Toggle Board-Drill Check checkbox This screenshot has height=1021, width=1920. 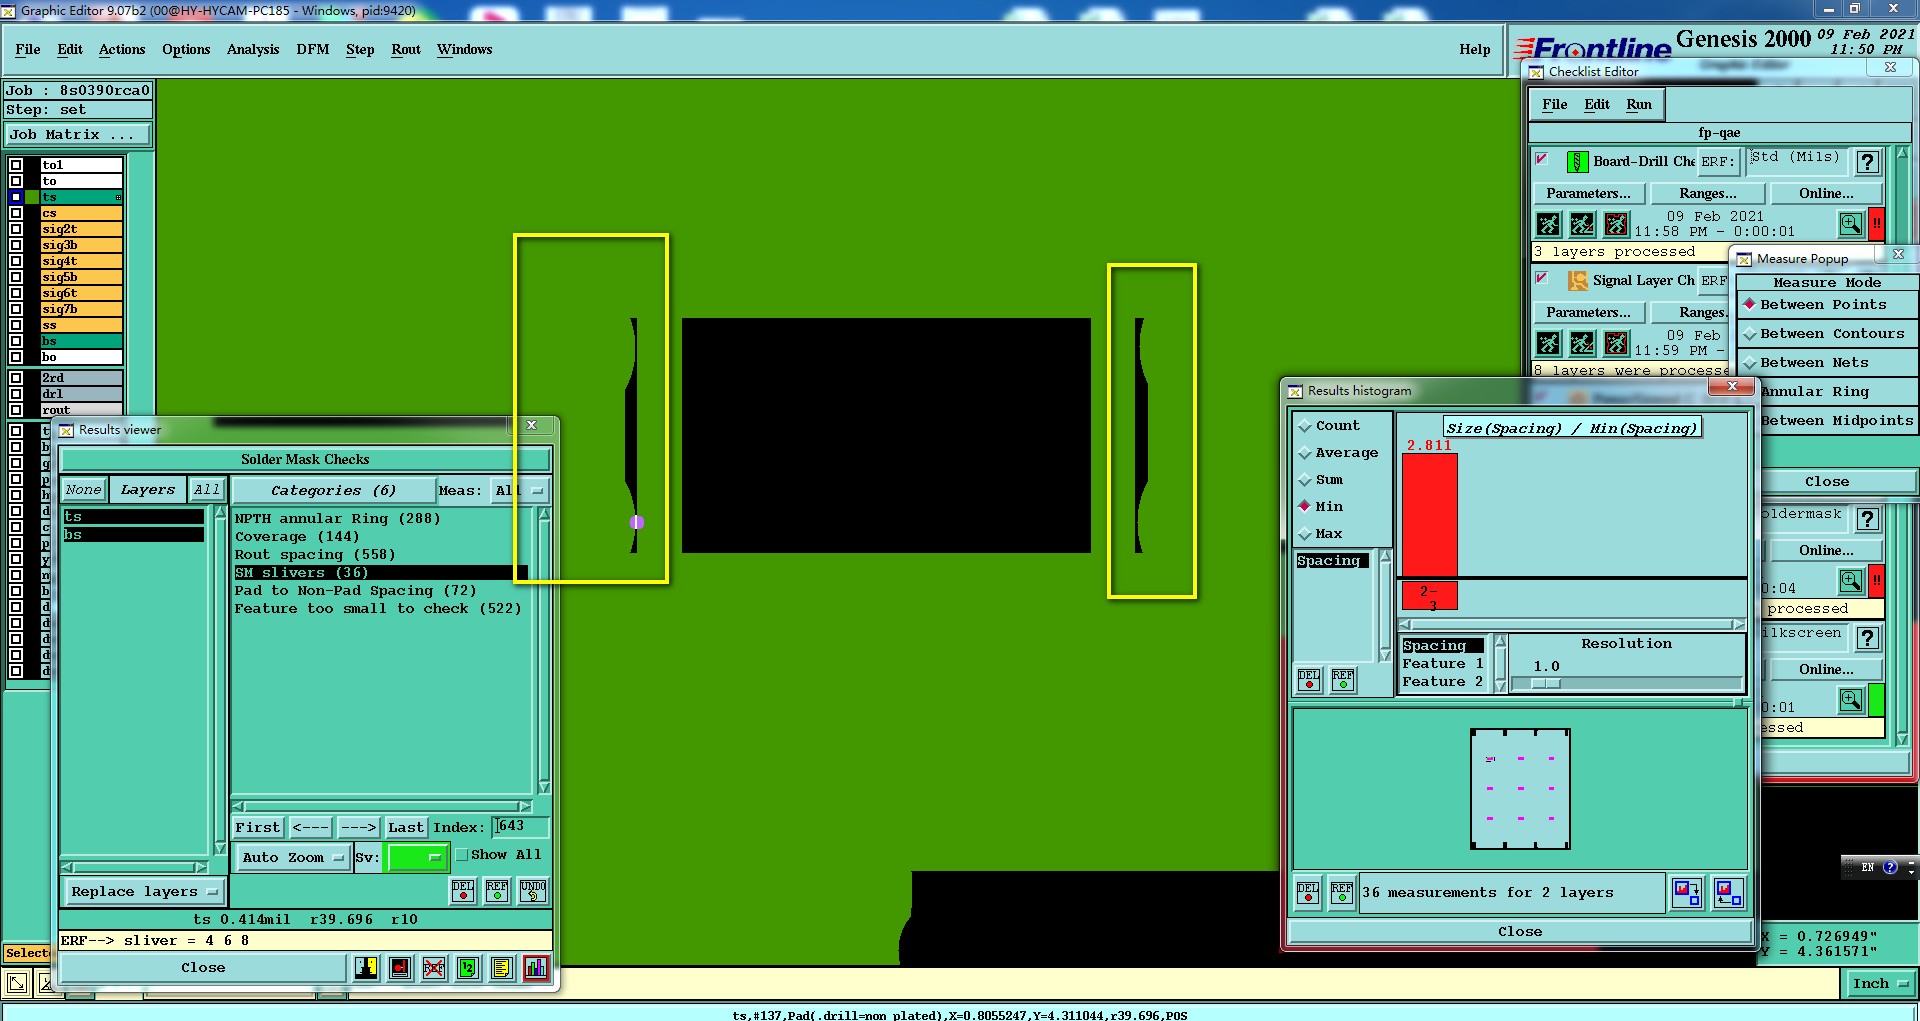(x=1542, y=159)
